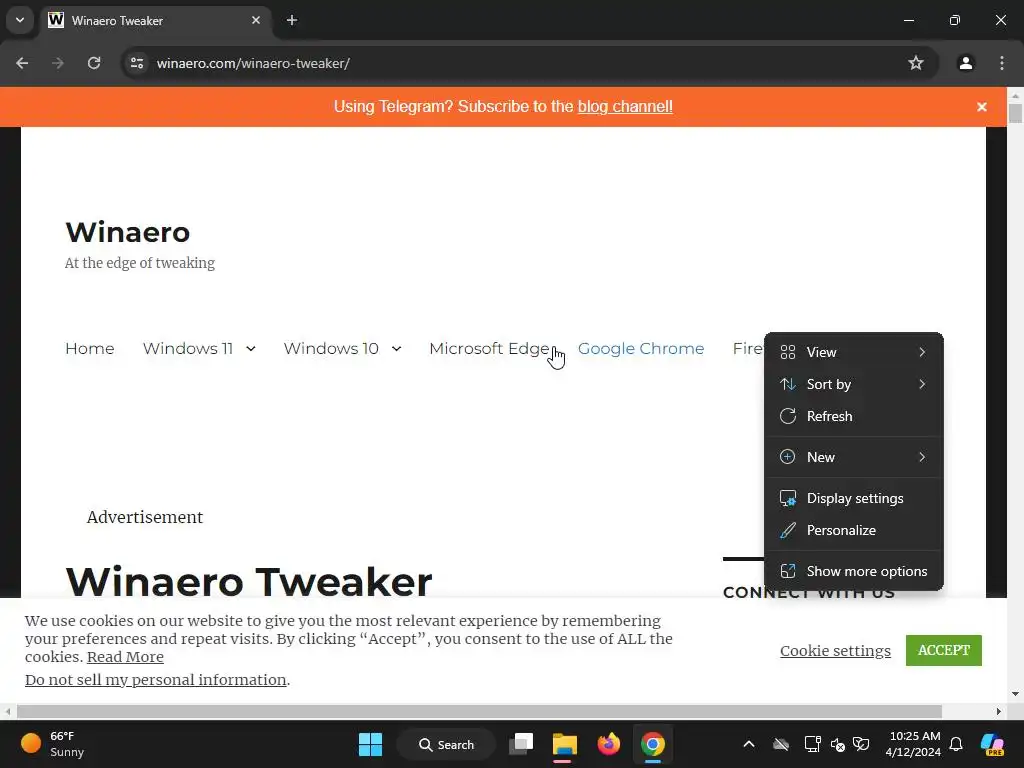
Task: Select Show more options
Action: pyautogui.click(x=854, y=571)
